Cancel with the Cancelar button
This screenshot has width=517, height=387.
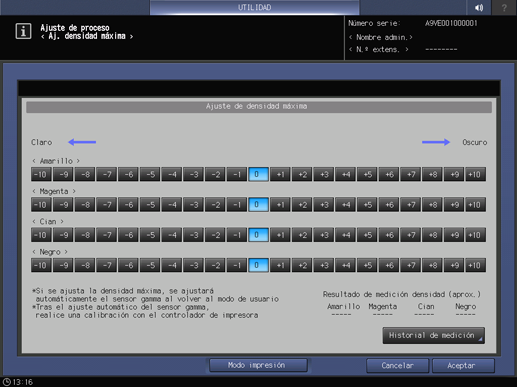pyautogui.click(x=398, y=366)
